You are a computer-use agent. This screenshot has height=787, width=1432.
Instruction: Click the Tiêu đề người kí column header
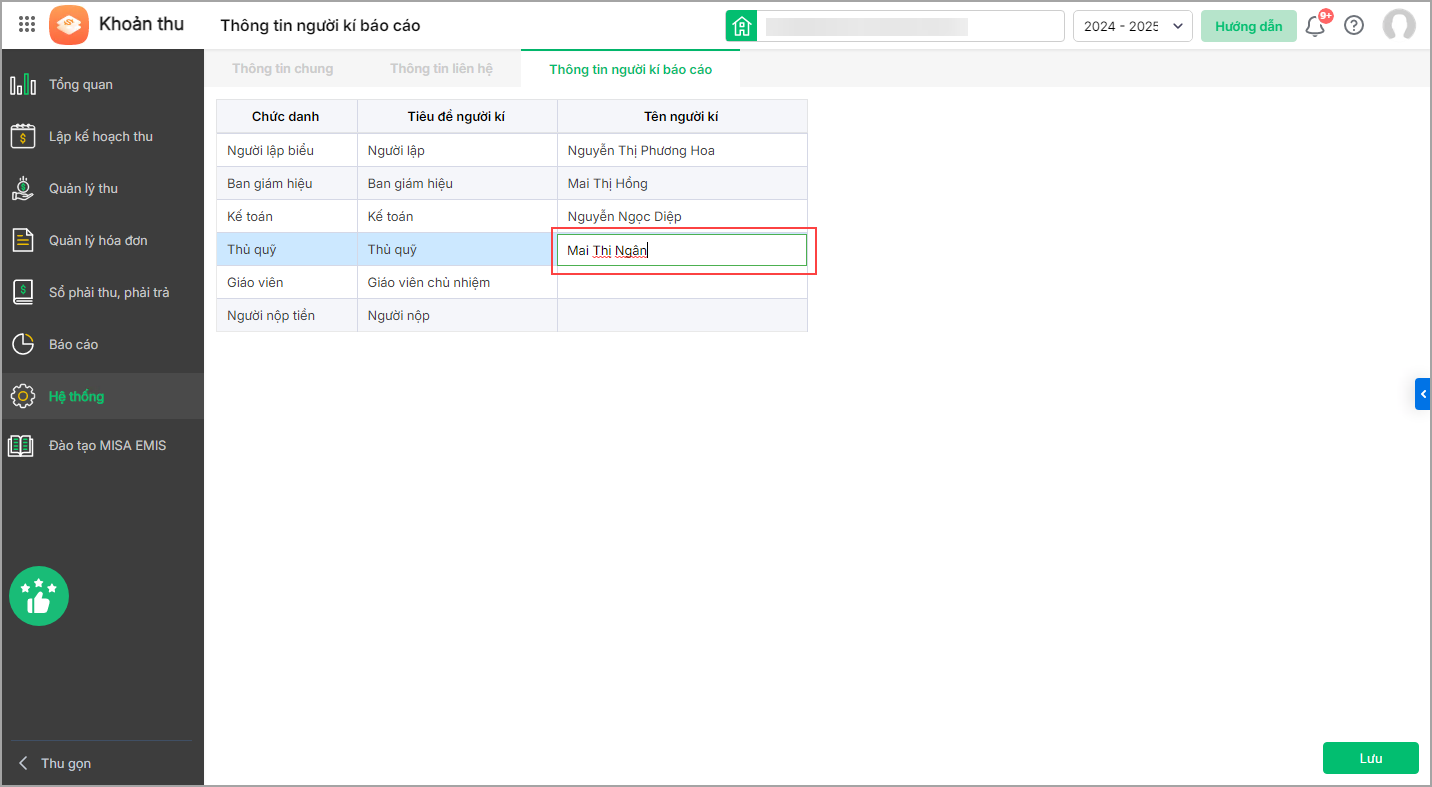[457, 116]
